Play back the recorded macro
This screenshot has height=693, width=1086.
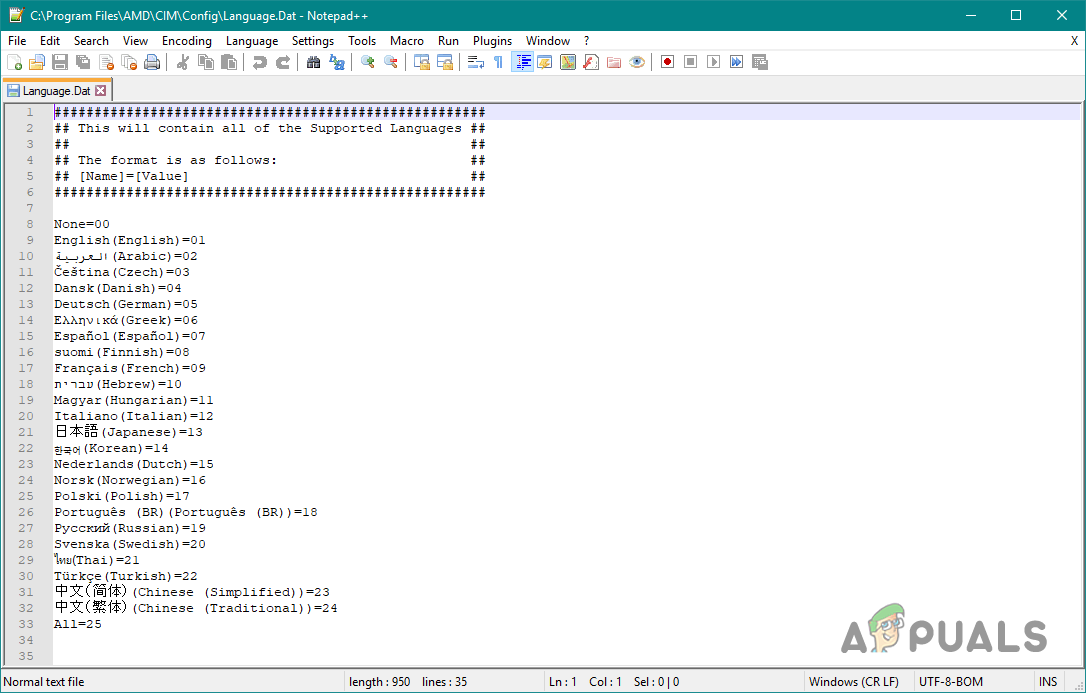click(713, 62)
